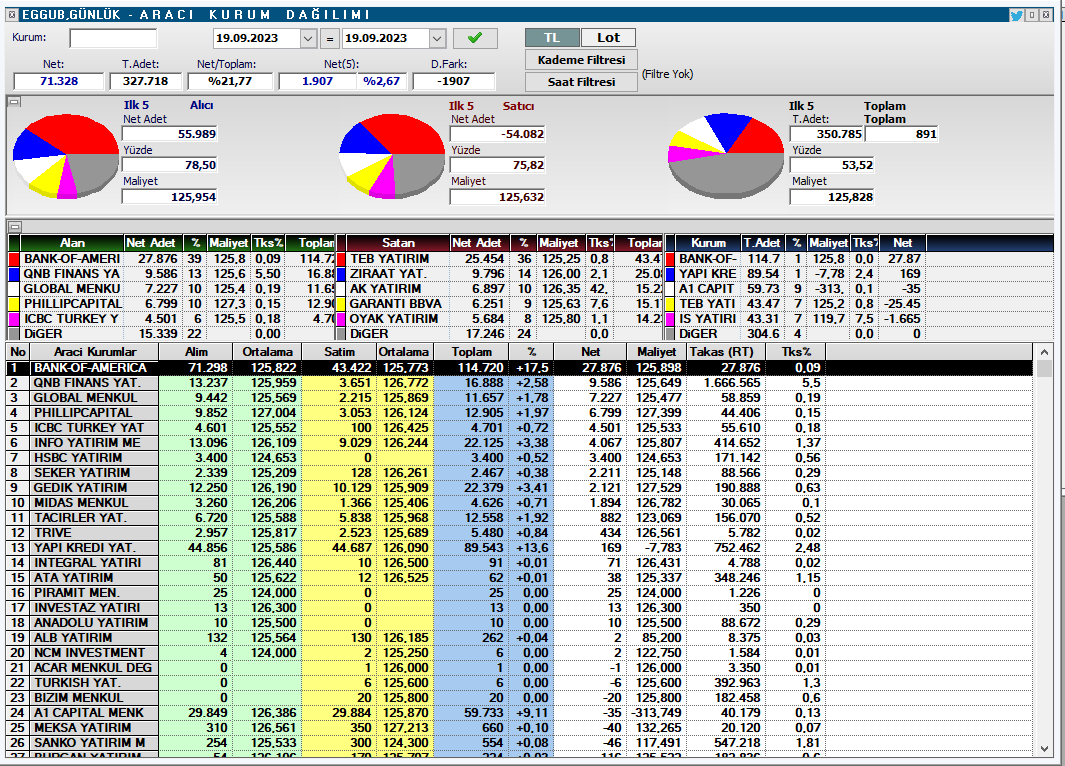Viewport: 1065px width, 766px height.
Task: Click the Net/Toplam field %21,77
Action: [x=230, y=81]
